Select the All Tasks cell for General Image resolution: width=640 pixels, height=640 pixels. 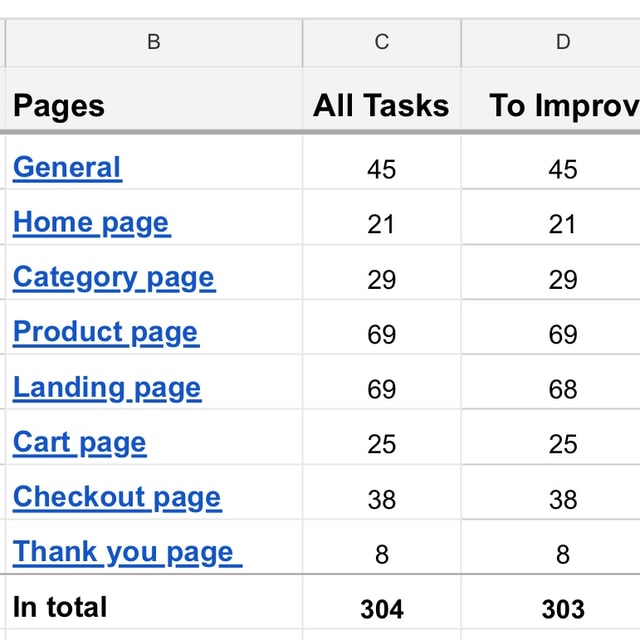[x=381, y=168]
